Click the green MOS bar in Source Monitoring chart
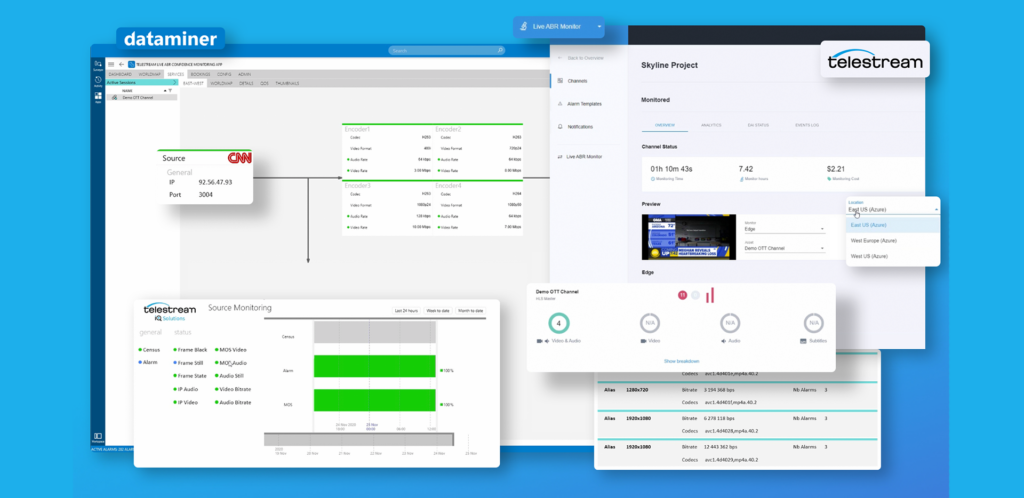1024x498 pixels. click(x=375, y=400)
